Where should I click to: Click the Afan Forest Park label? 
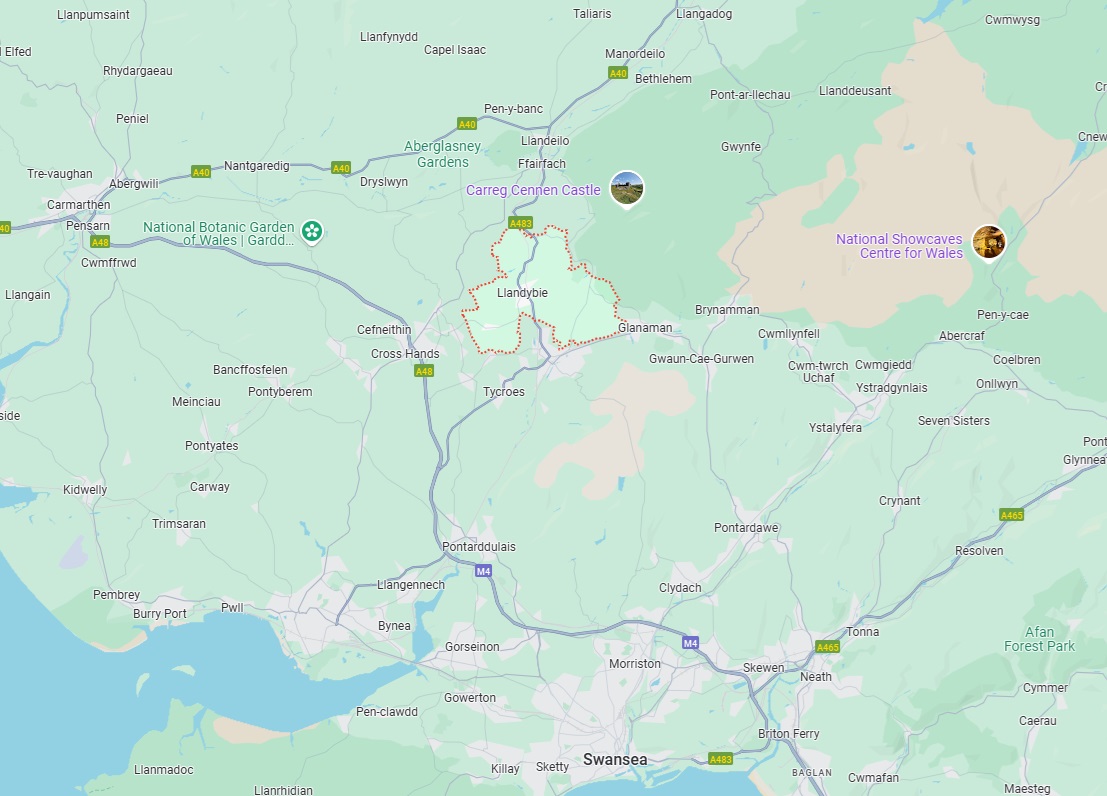(1039, 639)
